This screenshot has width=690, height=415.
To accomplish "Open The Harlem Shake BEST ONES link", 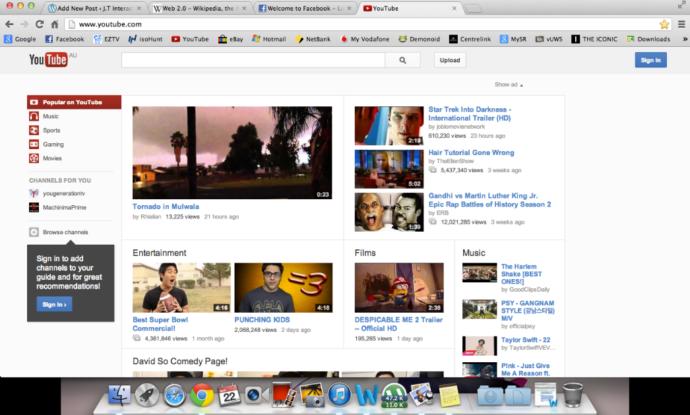I will [x=521, y=274].
